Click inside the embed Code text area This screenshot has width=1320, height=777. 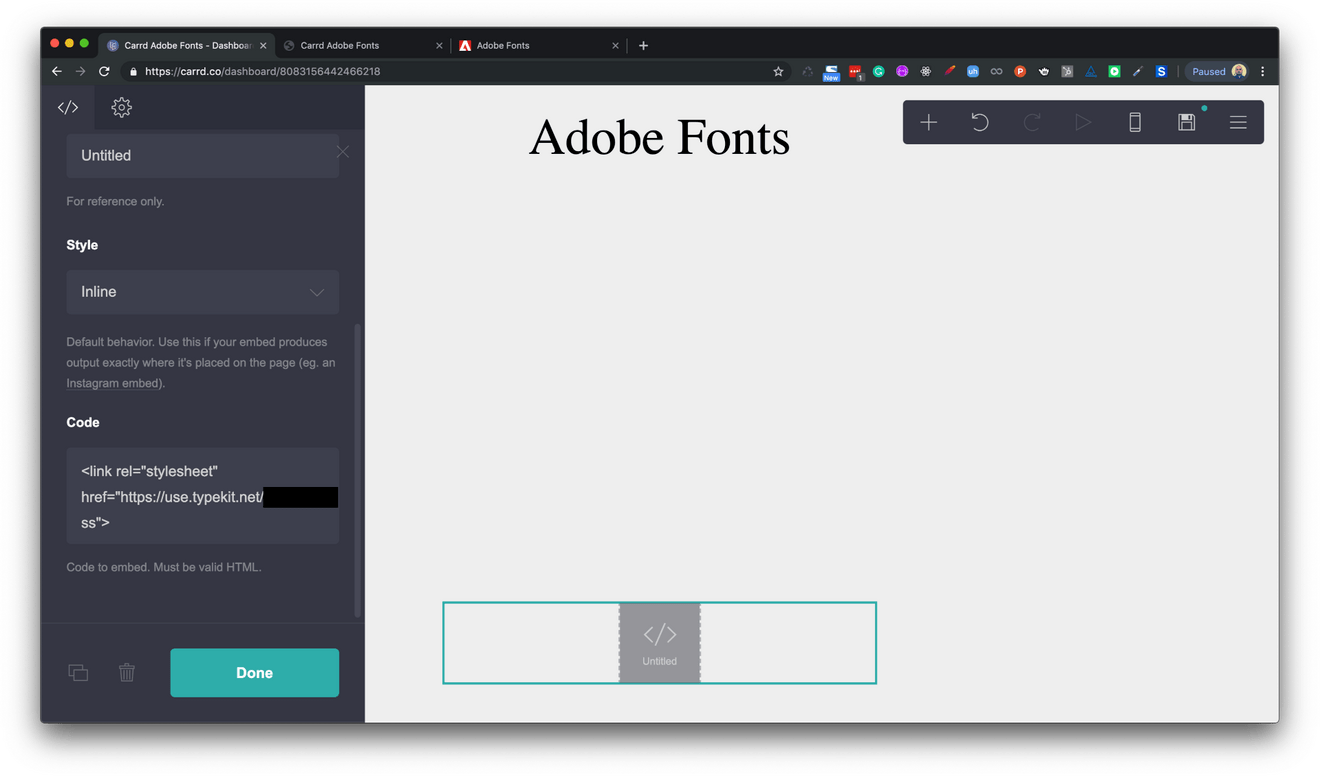pos(203,496)
